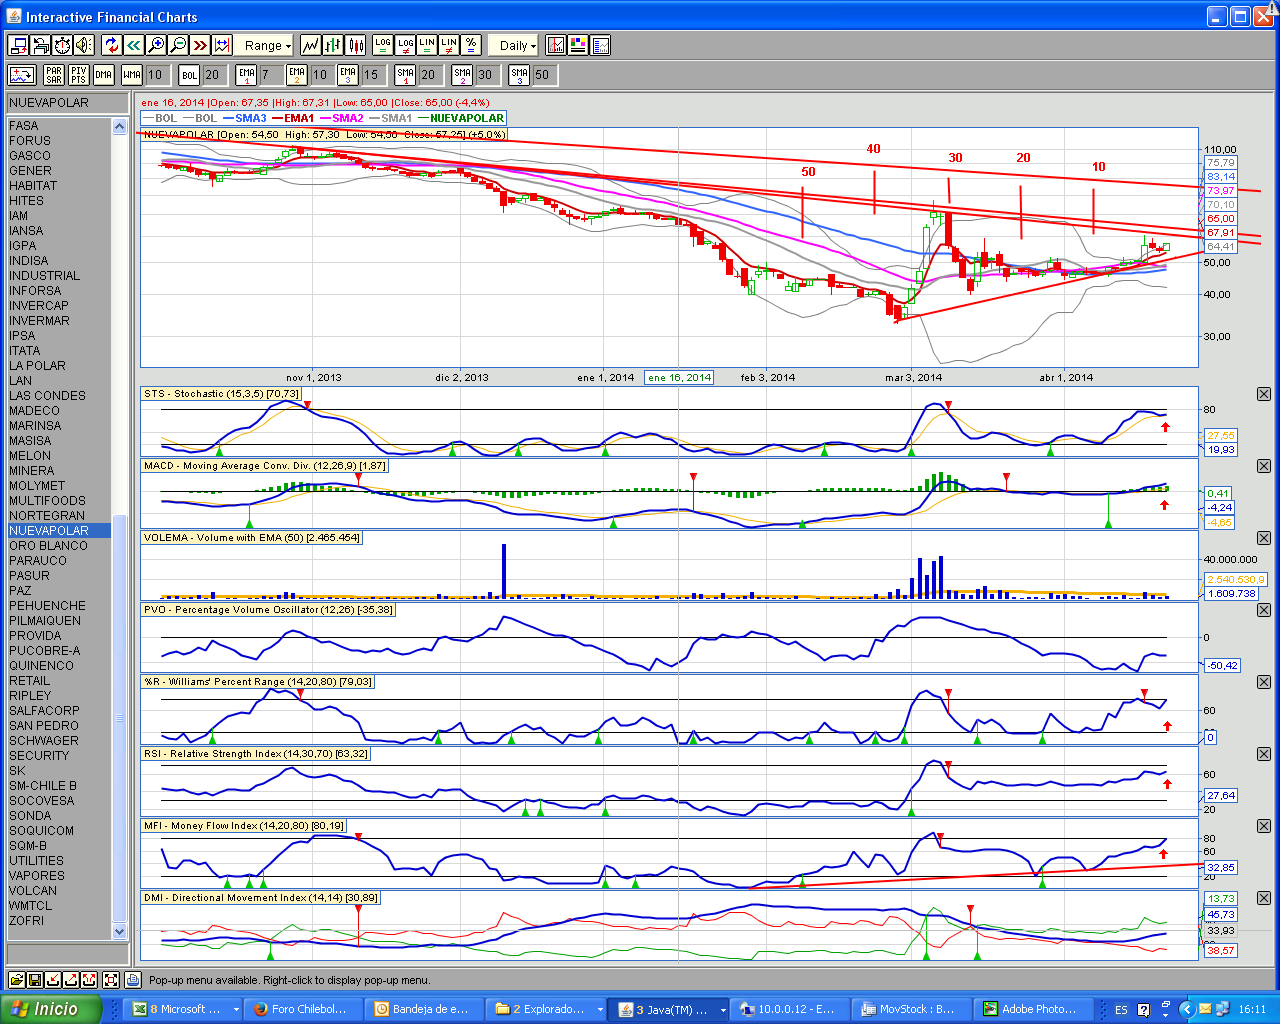Click the EMA 1 period field showing 7

point(266,75)
